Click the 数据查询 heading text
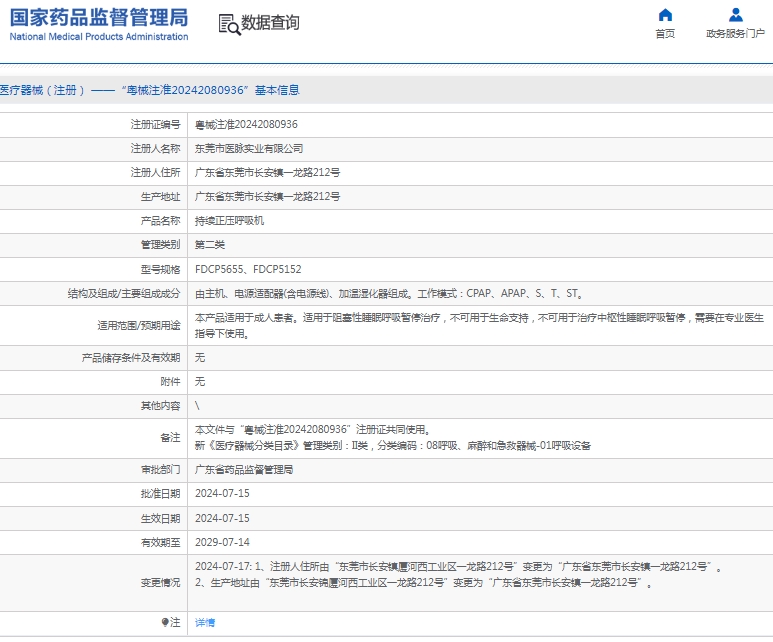Screen dimensions: 773x642 coord(270,23)
